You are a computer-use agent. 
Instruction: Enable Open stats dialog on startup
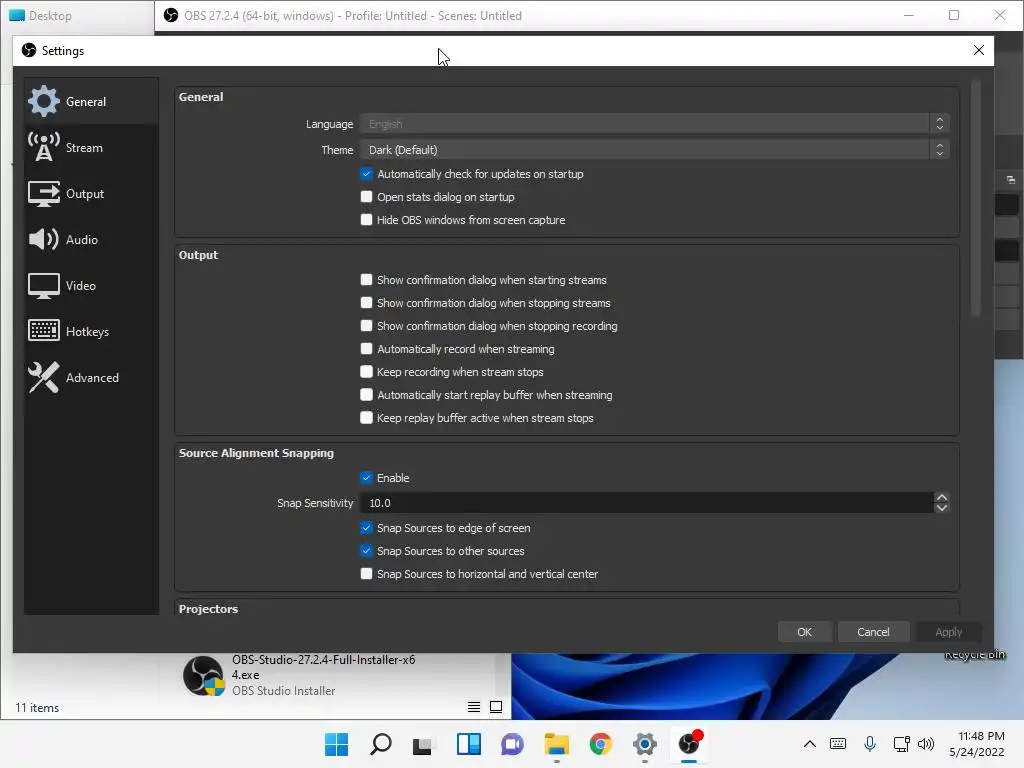tap(366, 197)
